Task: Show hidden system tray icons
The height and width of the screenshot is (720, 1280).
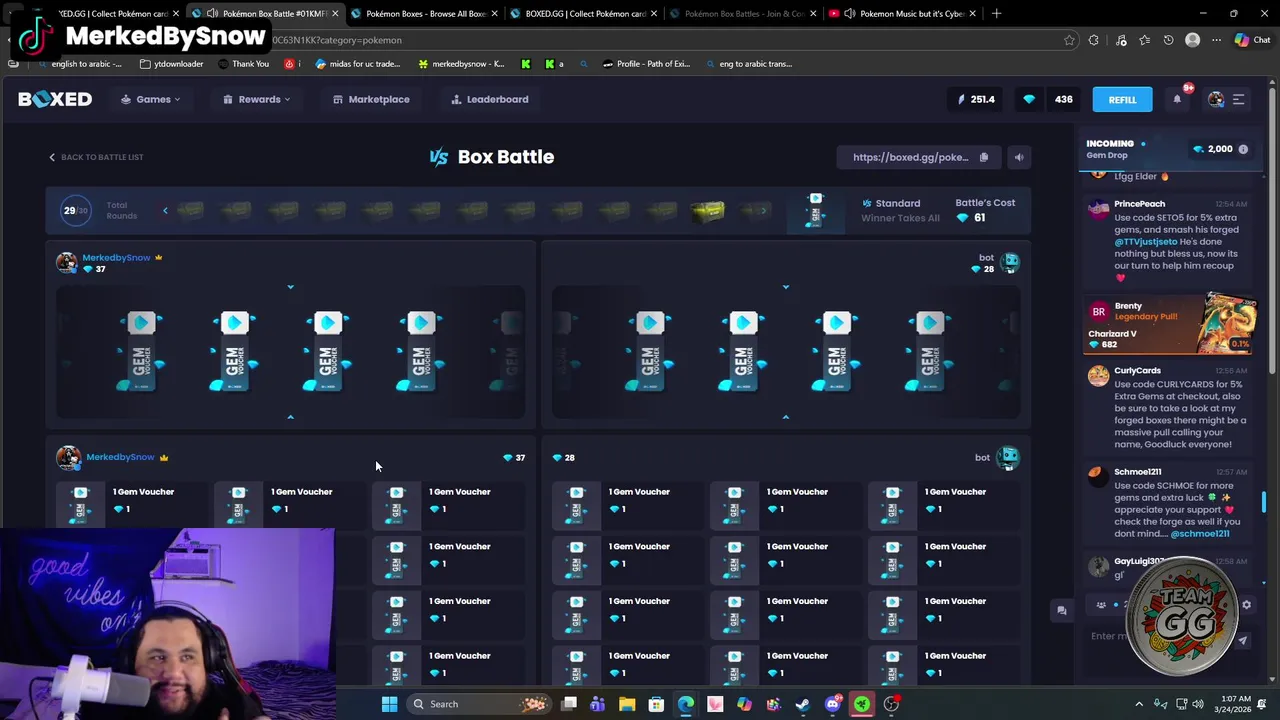Action: [x=1139, y=704]
